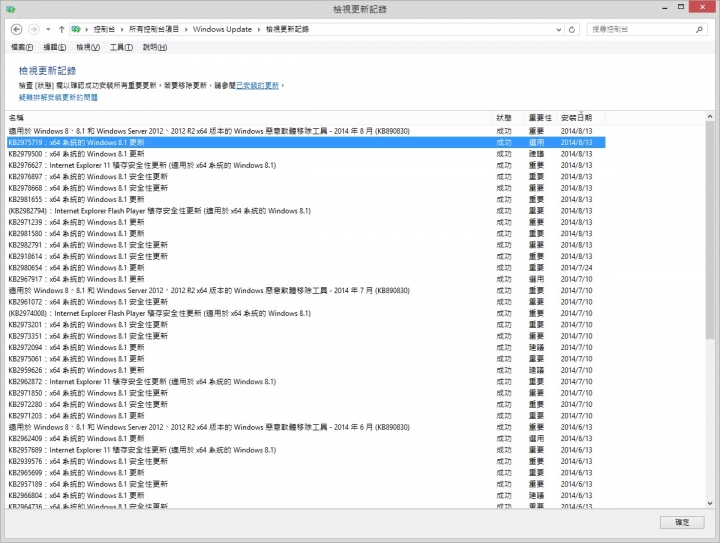Select the KB2962872 Internet Explorer 11 row
720x543 pixels.
click(x=306, y=381)
